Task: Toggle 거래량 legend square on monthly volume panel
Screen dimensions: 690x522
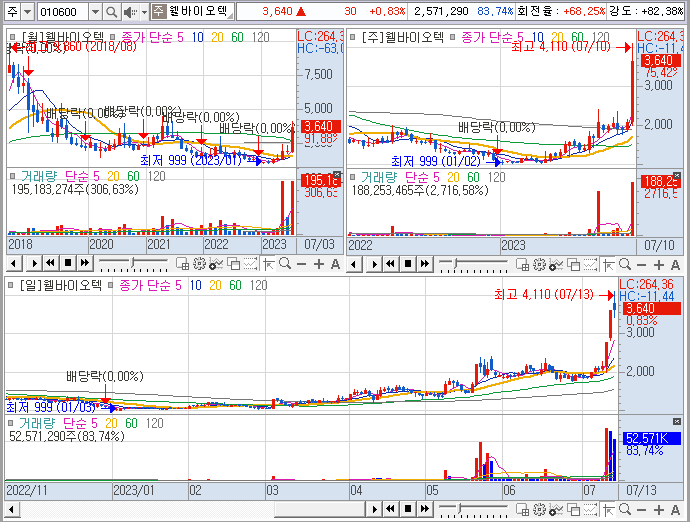Action: click(x=12, y=176)
